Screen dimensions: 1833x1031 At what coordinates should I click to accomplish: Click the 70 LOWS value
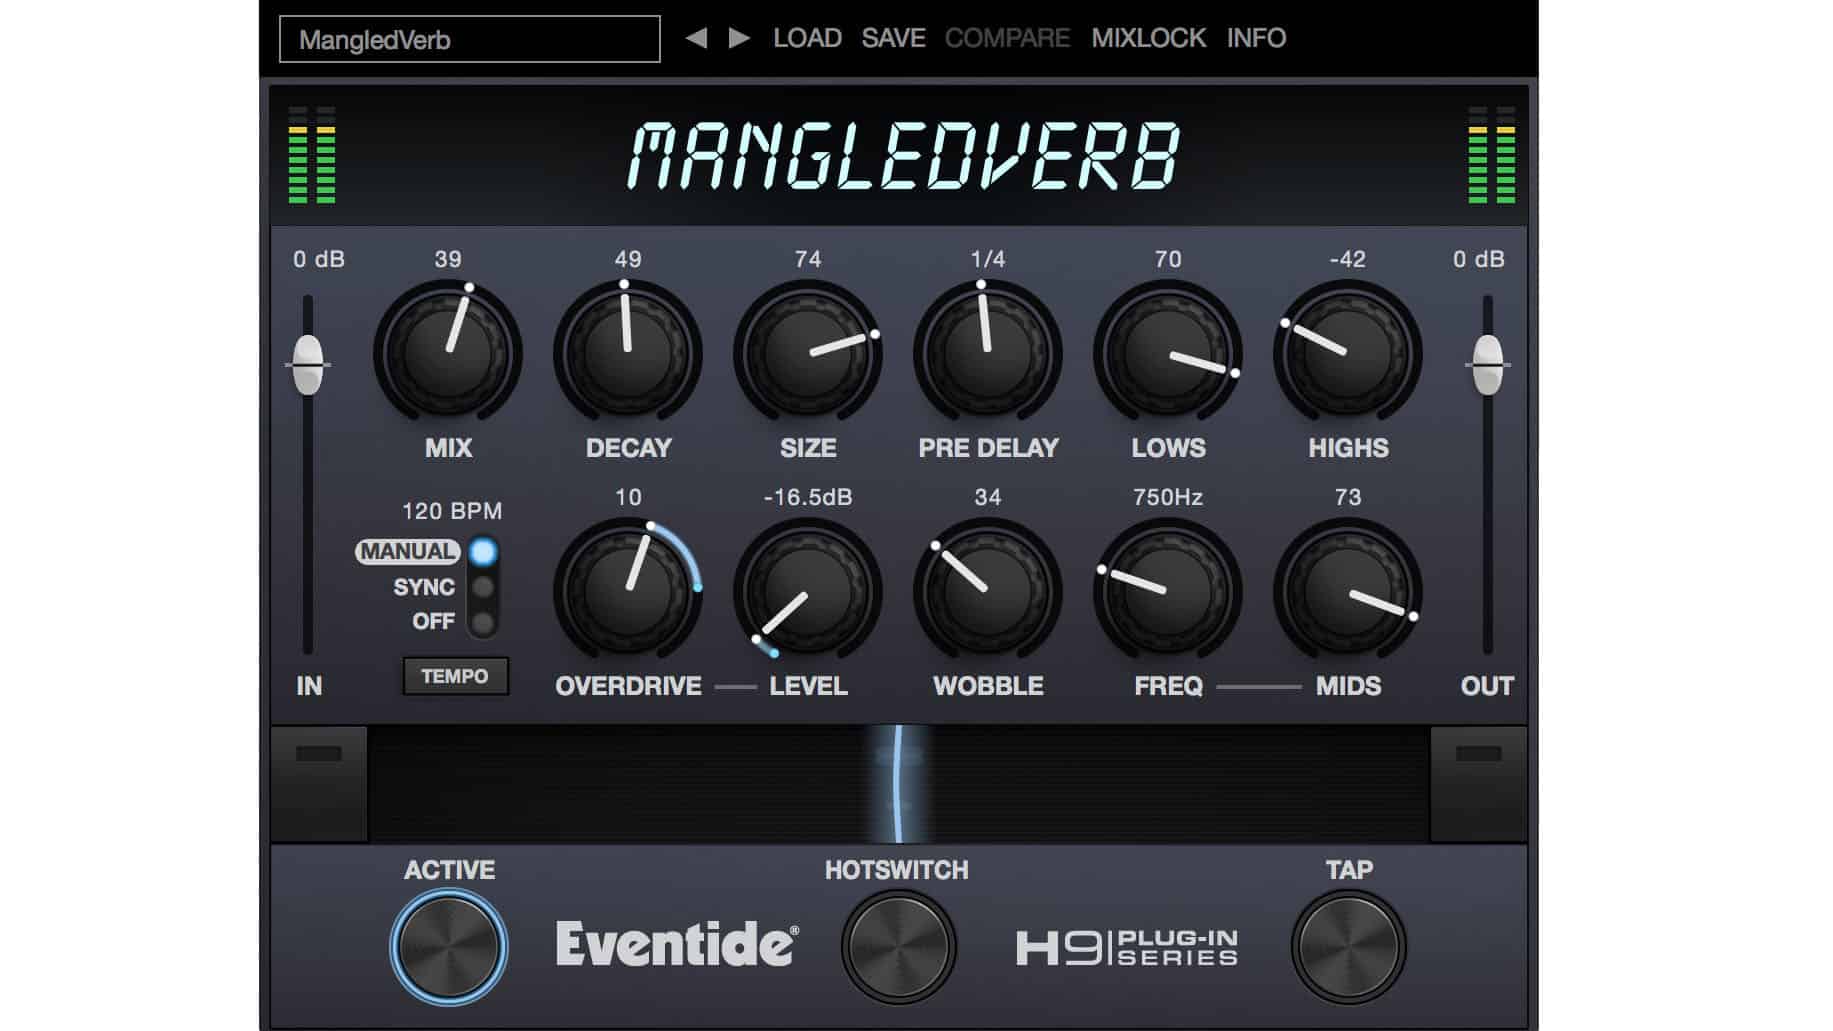1168,259
